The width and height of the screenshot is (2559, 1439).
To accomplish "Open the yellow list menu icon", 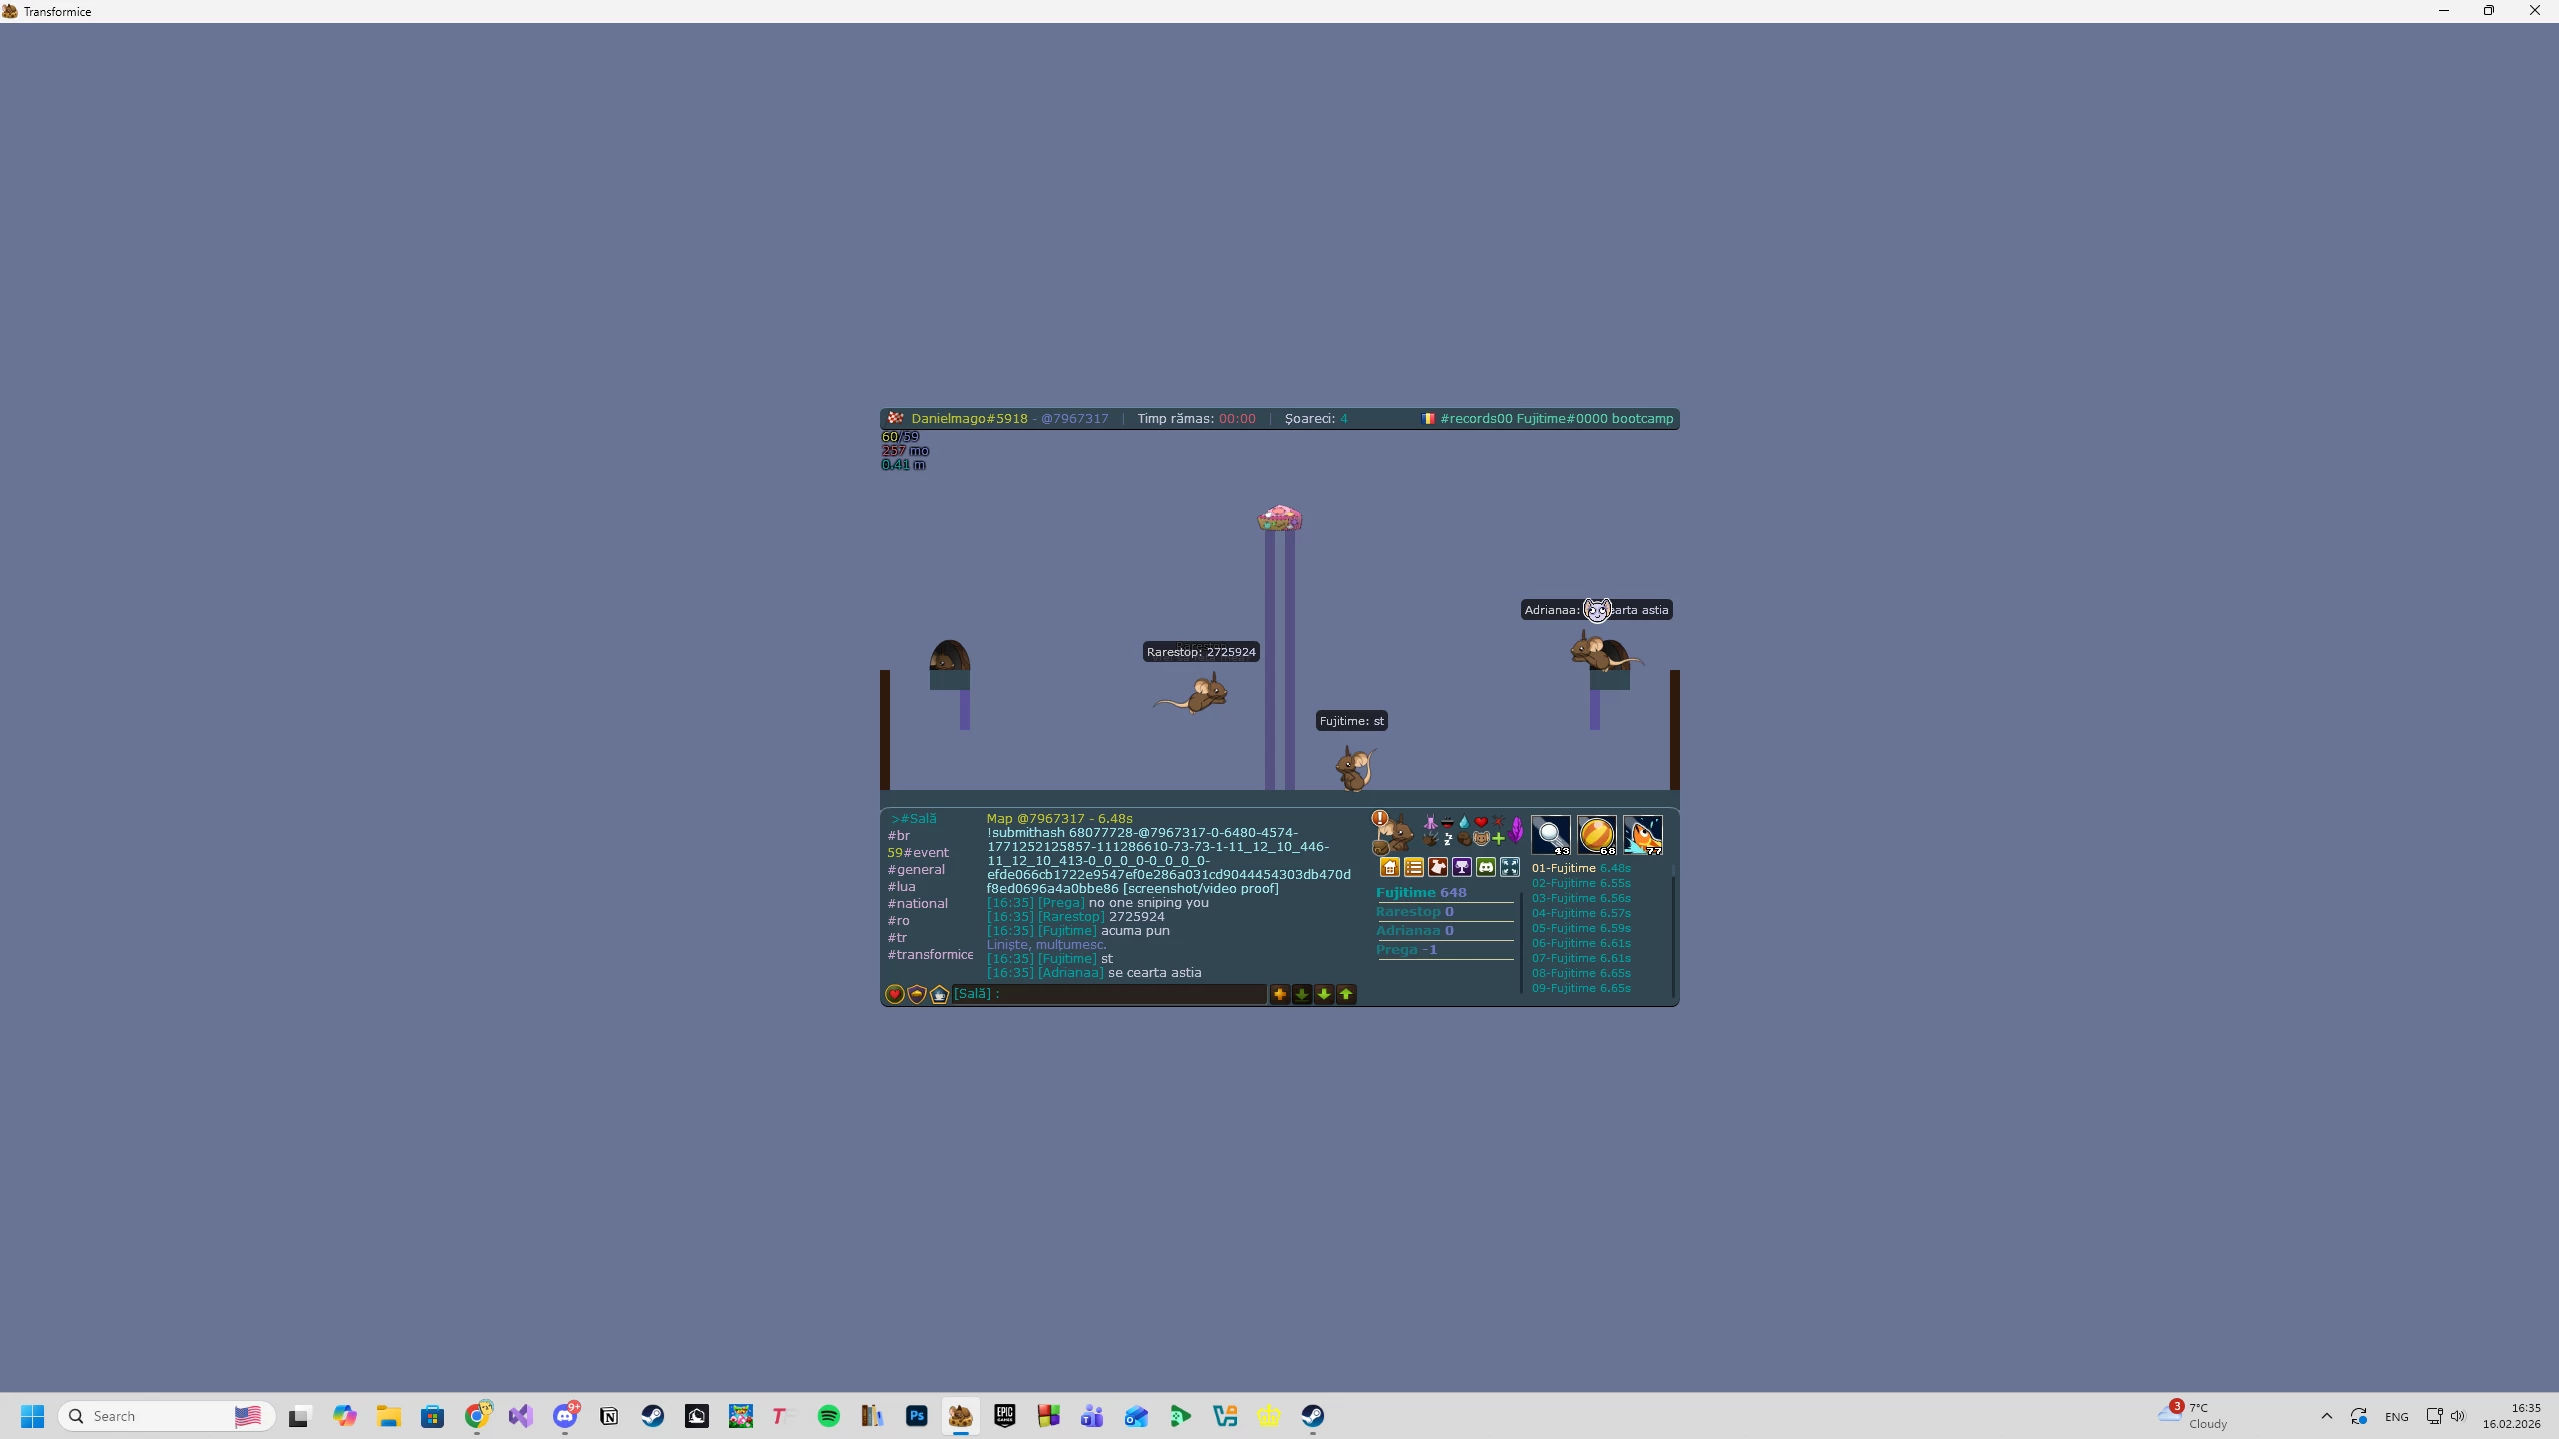I will point(1413,867).
